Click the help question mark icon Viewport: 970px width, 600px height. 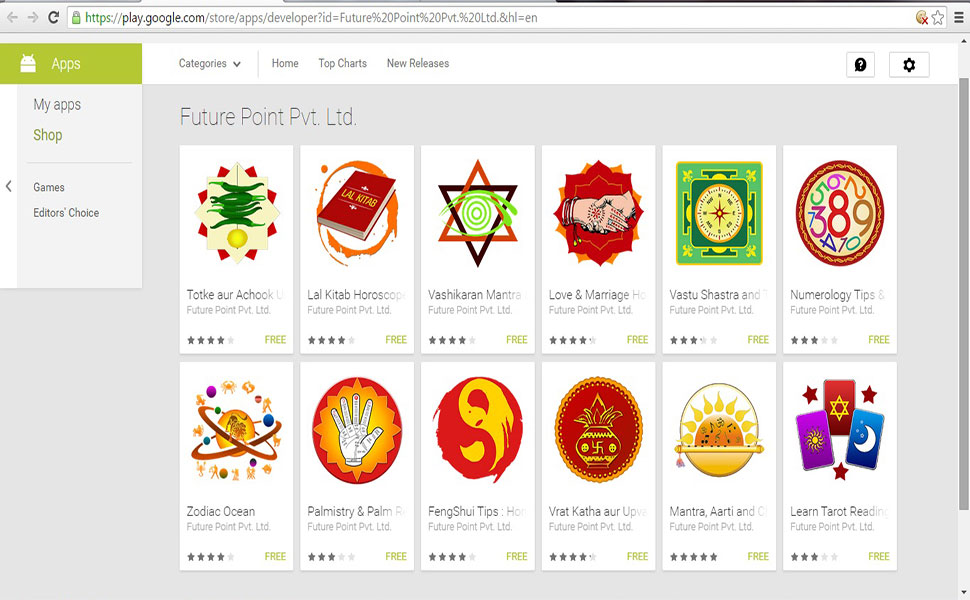click(860, 64)
